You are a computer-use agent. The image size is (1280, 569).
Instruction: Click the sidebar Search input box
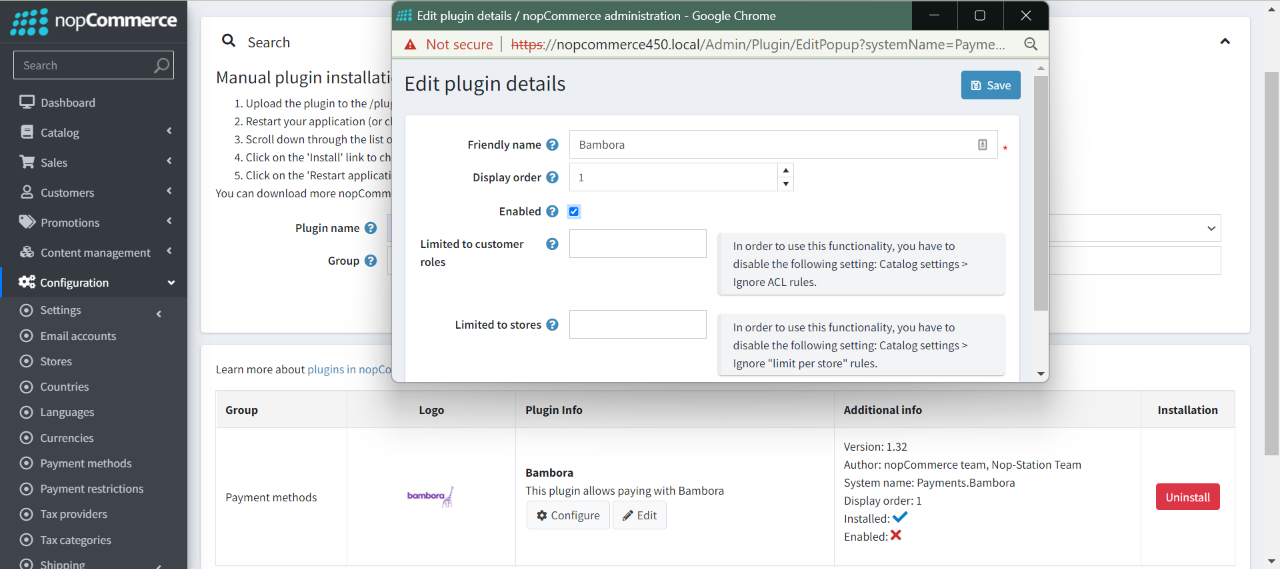coord(93,66)
